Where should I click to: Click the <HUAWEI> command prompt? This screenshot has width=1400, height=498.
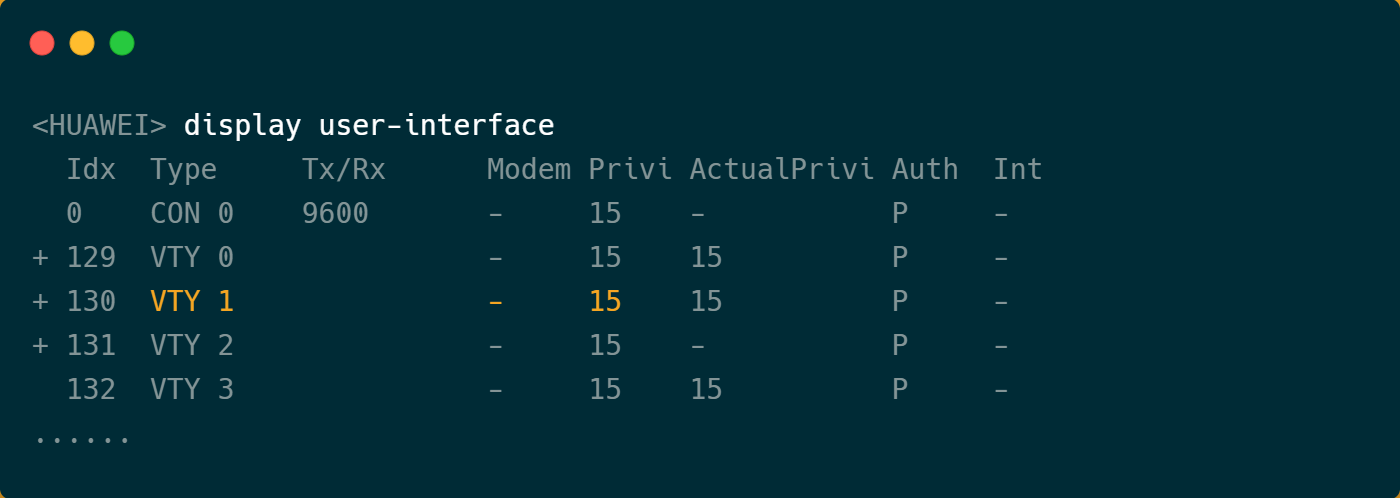[x=99, y=126]
